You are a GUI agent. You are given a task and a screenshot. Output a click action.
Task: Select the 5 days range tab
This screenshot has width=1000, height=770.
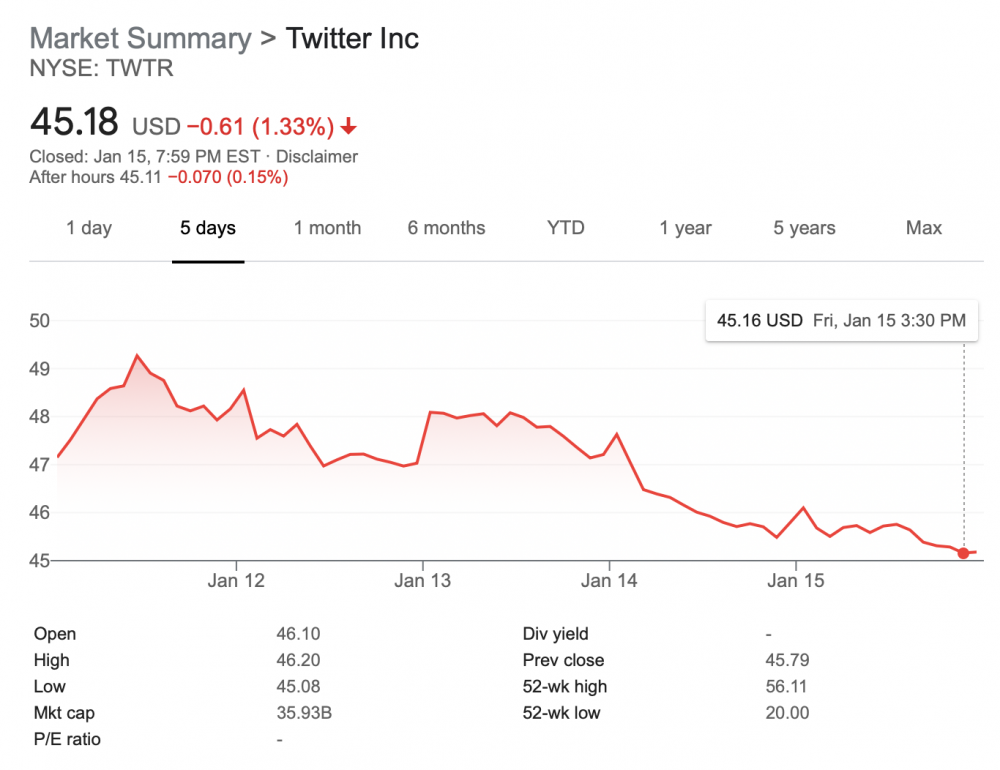pos(208,228)
